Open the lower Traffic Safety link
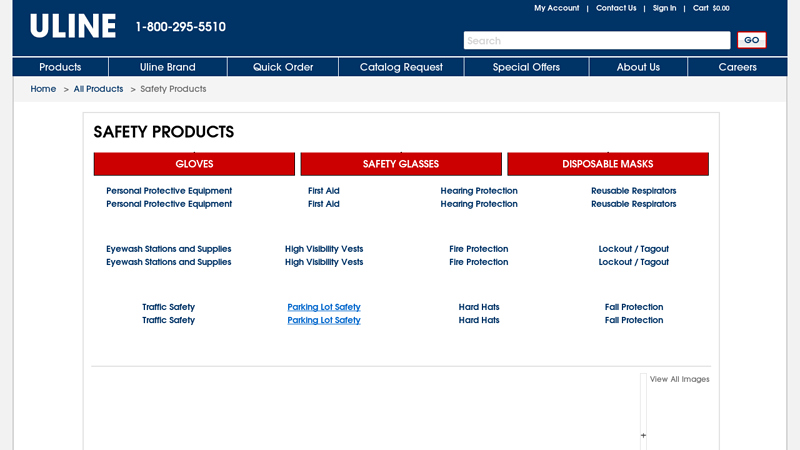800x450 pixels. tap(168, 320)
